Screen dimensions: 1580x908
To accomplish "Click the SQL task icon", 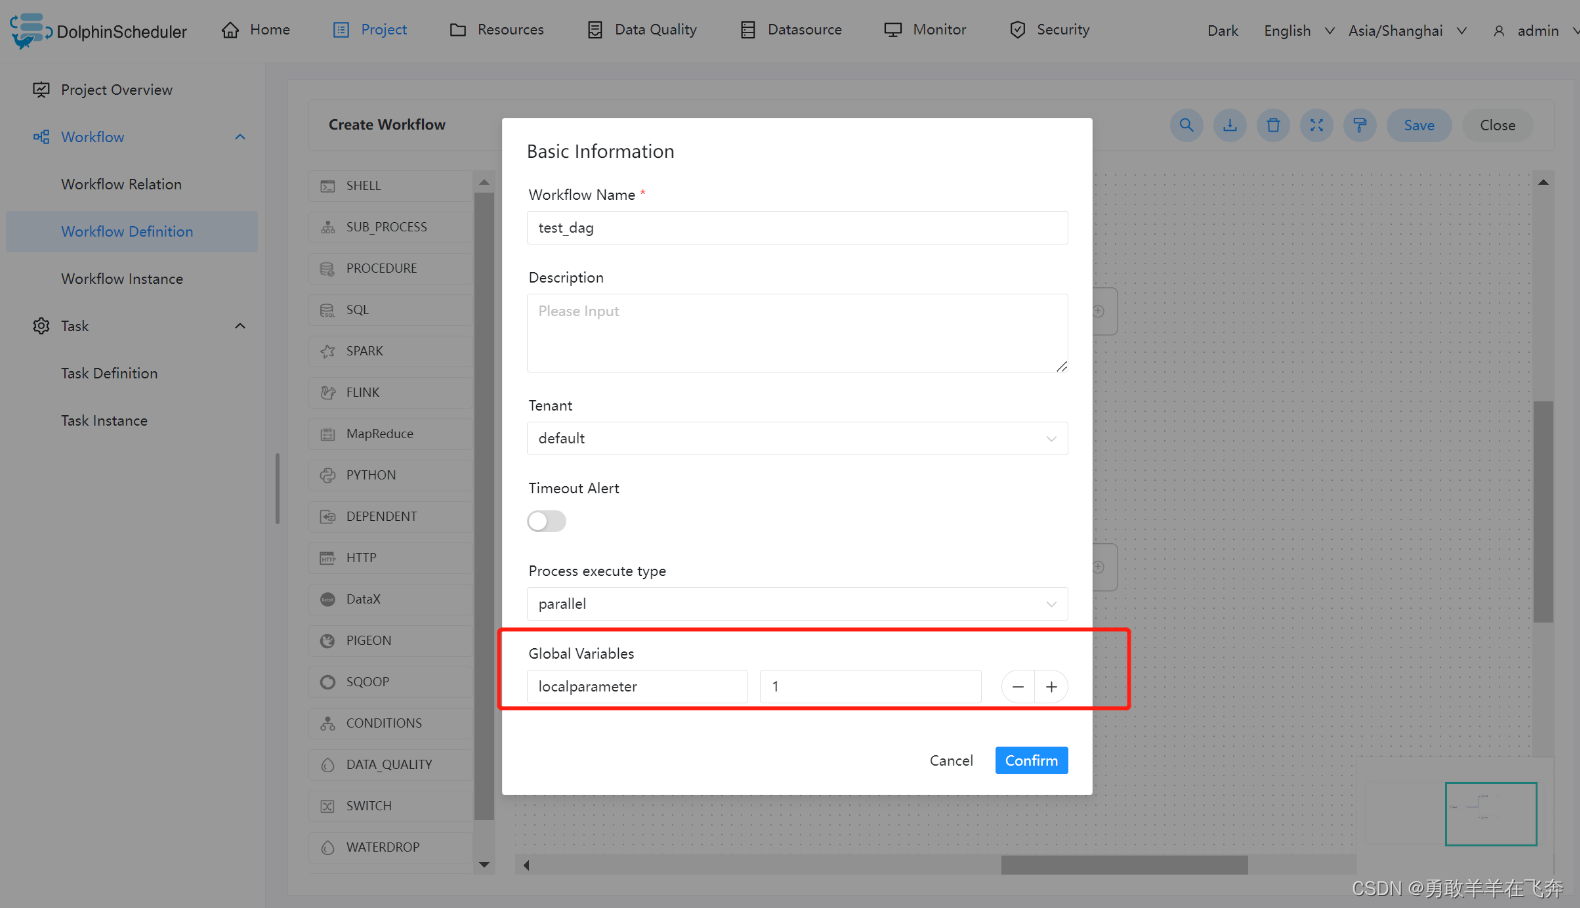I will (x=327, y=310).
